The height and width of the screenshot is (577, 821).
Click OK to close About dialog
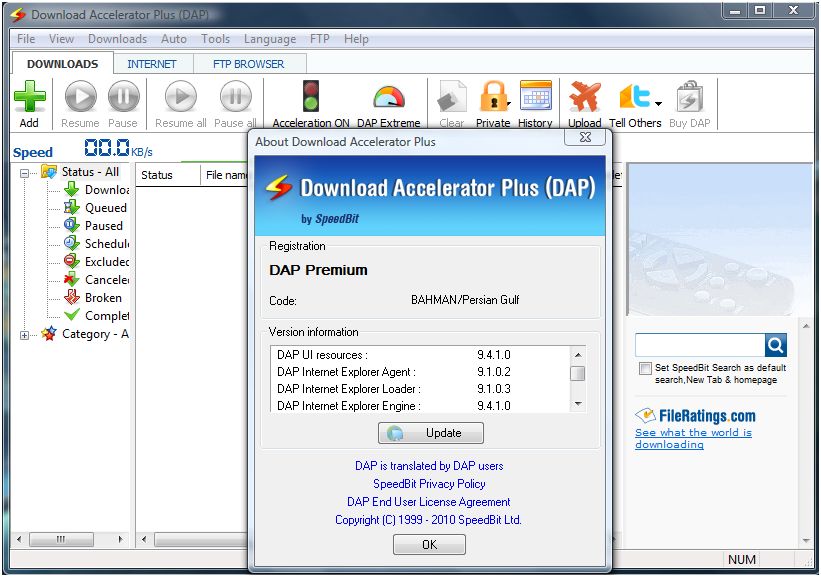(429, 545)
